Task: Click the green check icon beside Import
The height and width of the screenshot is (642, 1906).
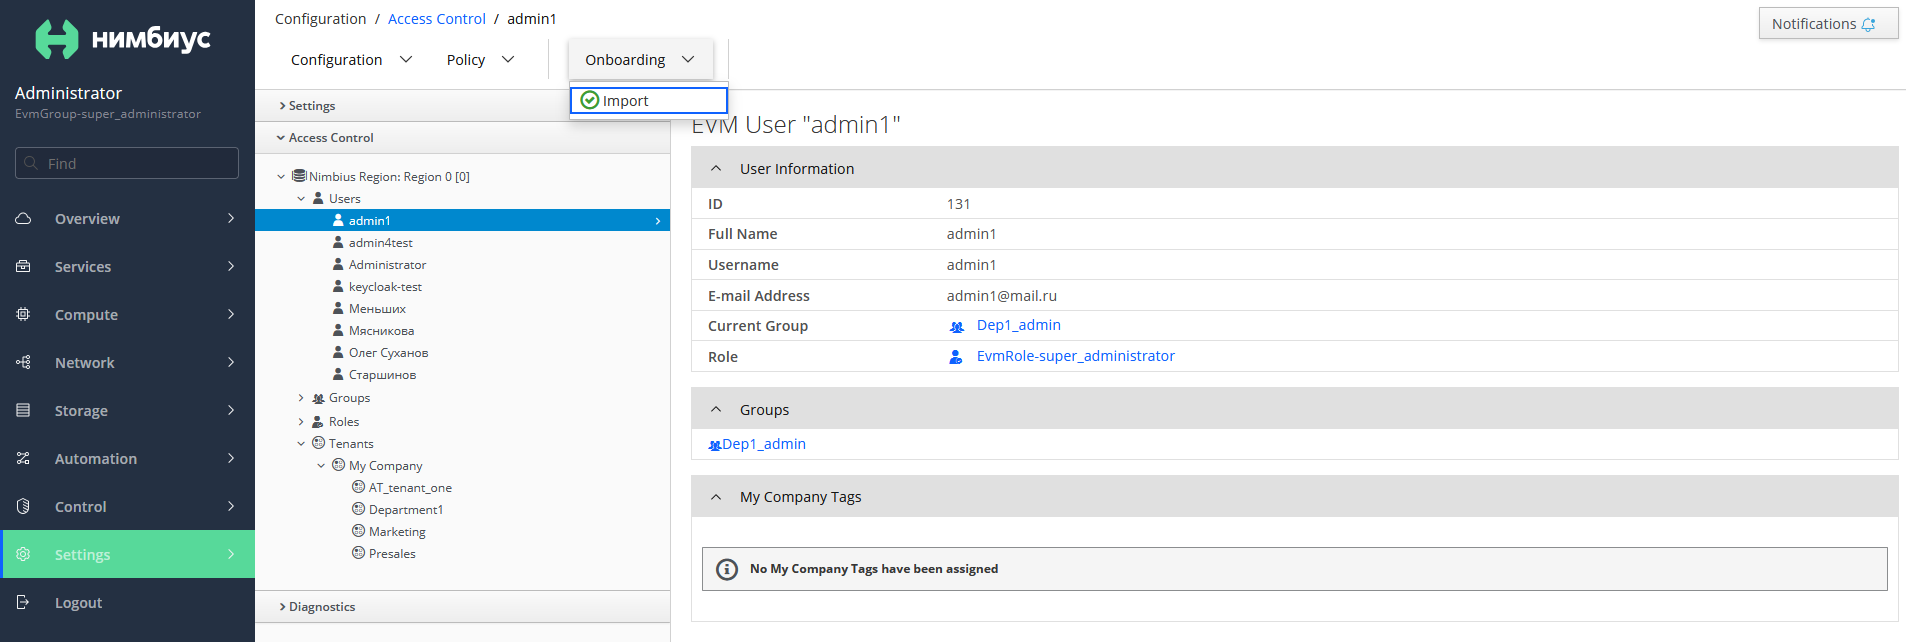Action: tap(590, 100)
